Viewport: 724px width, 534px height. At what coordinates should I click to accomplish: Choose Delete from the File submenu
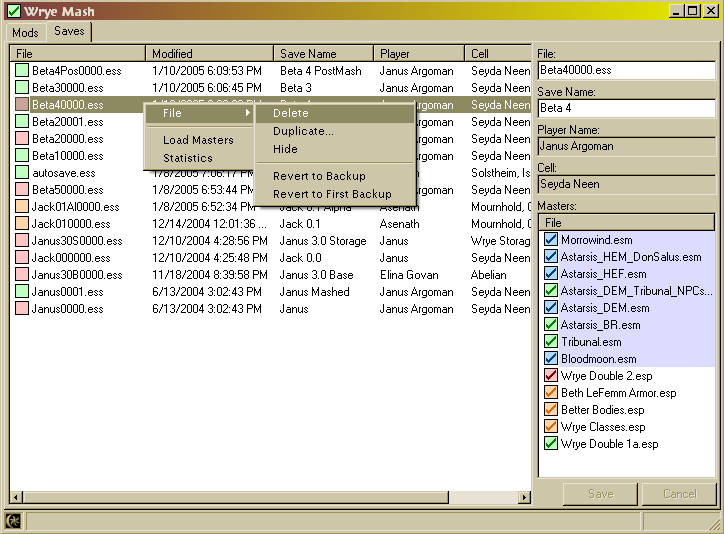pyautogui.click(x=335, y=113)
